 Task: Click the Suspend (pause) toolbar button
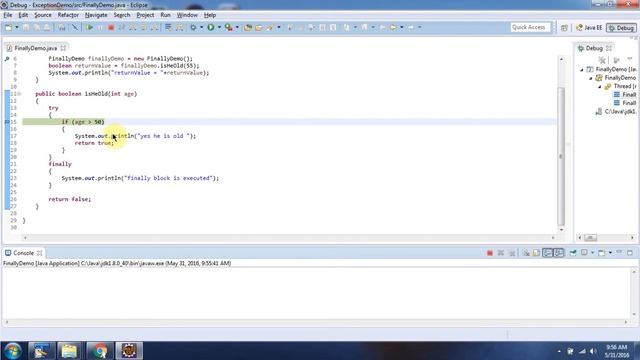100,27
